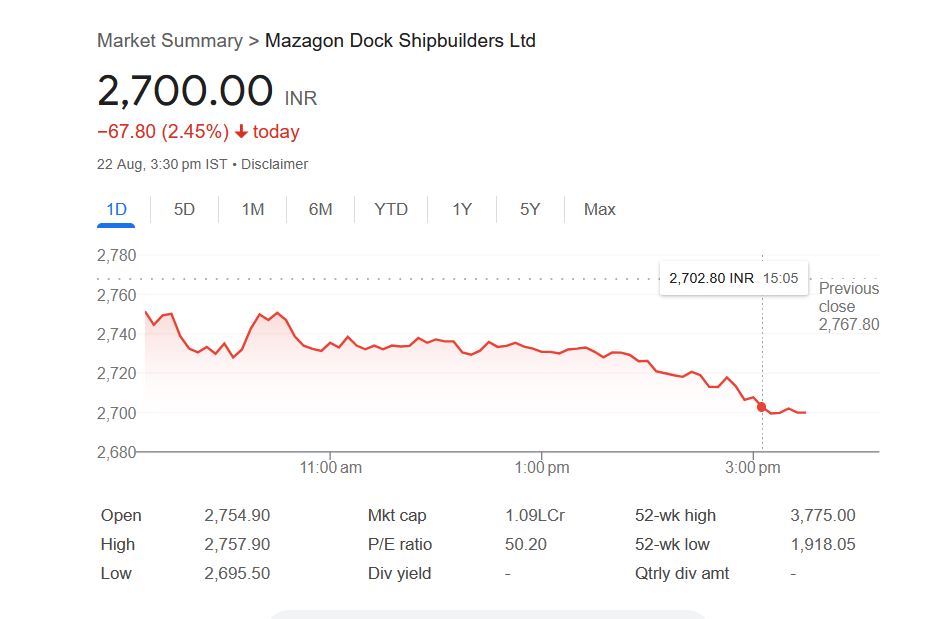
Task: Click the 2,700.00 current price
Action: coord(185,91)
